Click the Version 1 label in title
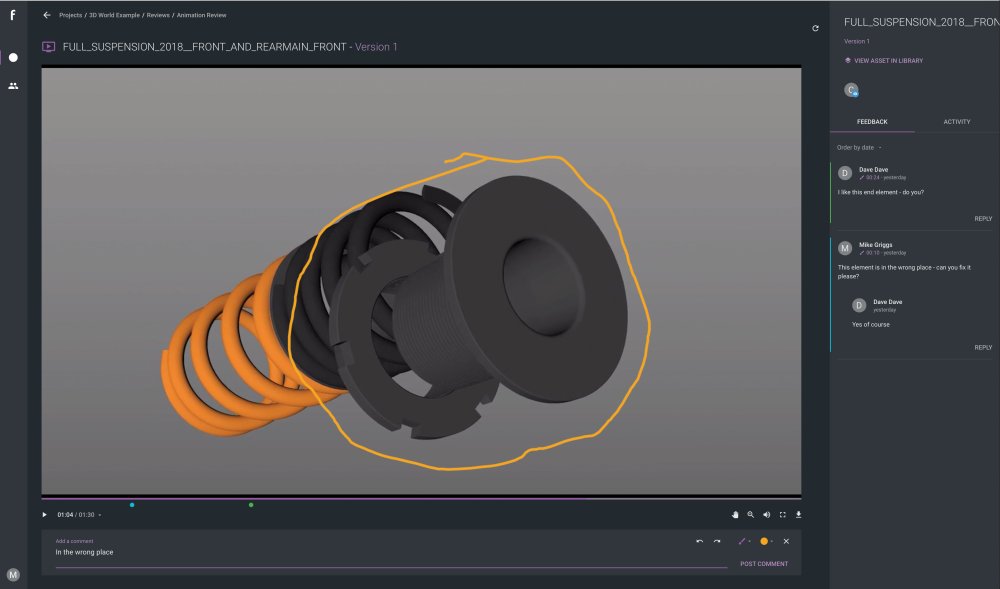 coord(376,47)
